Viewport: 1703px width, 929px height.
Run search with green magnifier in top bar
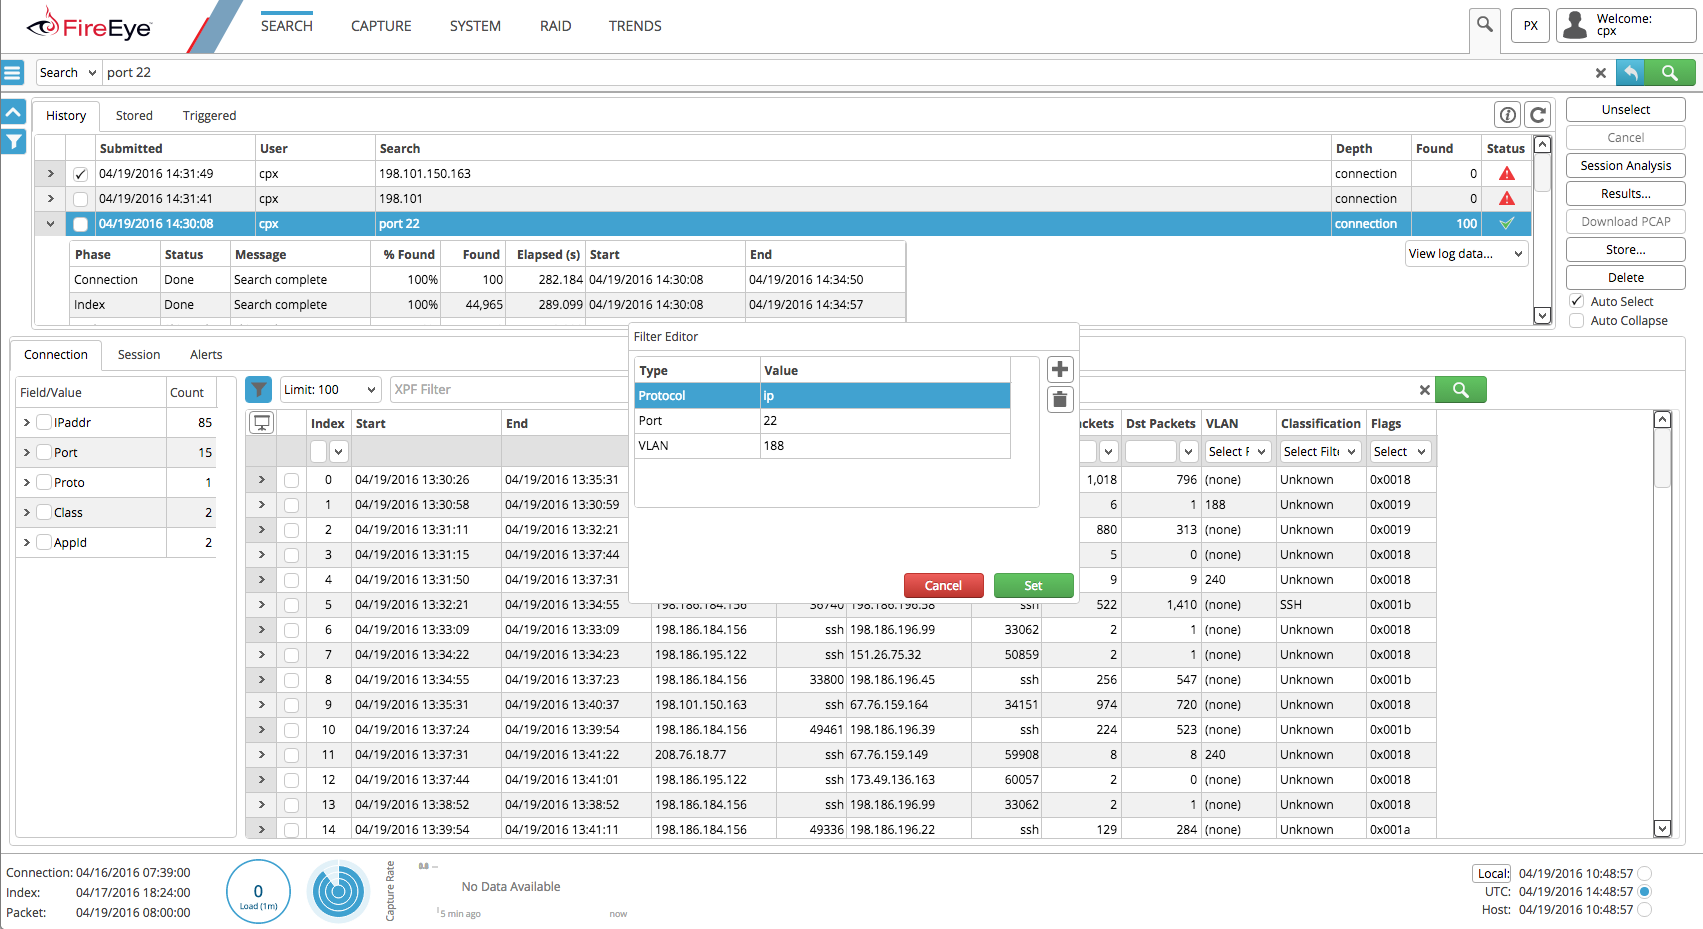(1669, 73)
